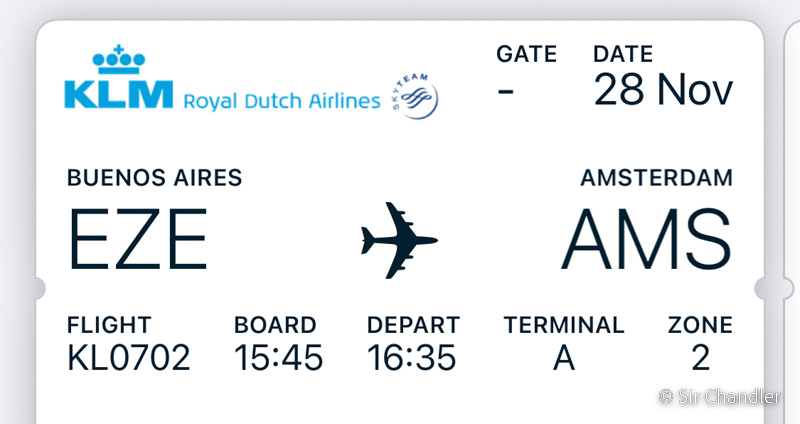Click the boarding time 15:45
This screenshot has height=424, width=800.
point(278,358)
